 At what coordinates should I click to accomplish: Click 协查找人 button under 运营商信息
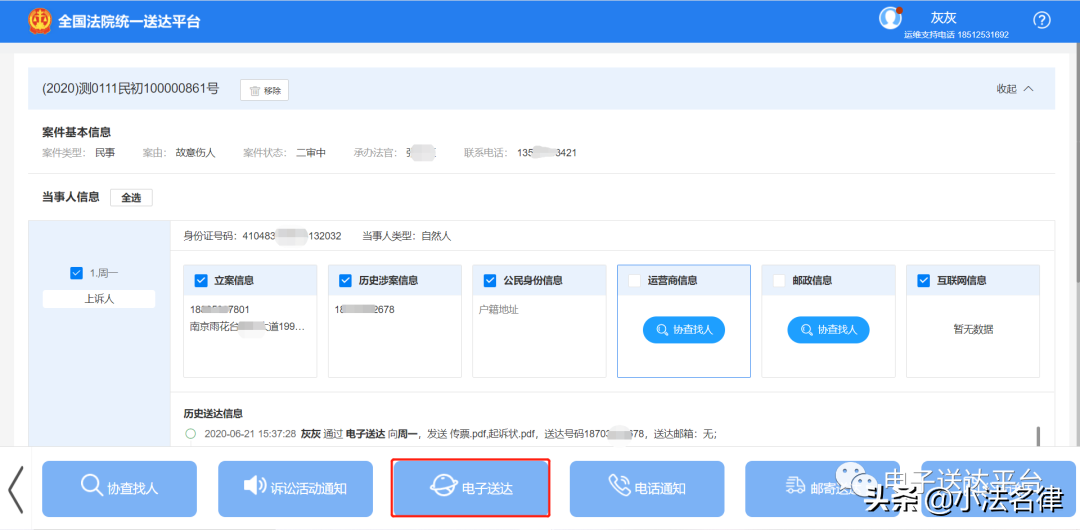(684, 330)
